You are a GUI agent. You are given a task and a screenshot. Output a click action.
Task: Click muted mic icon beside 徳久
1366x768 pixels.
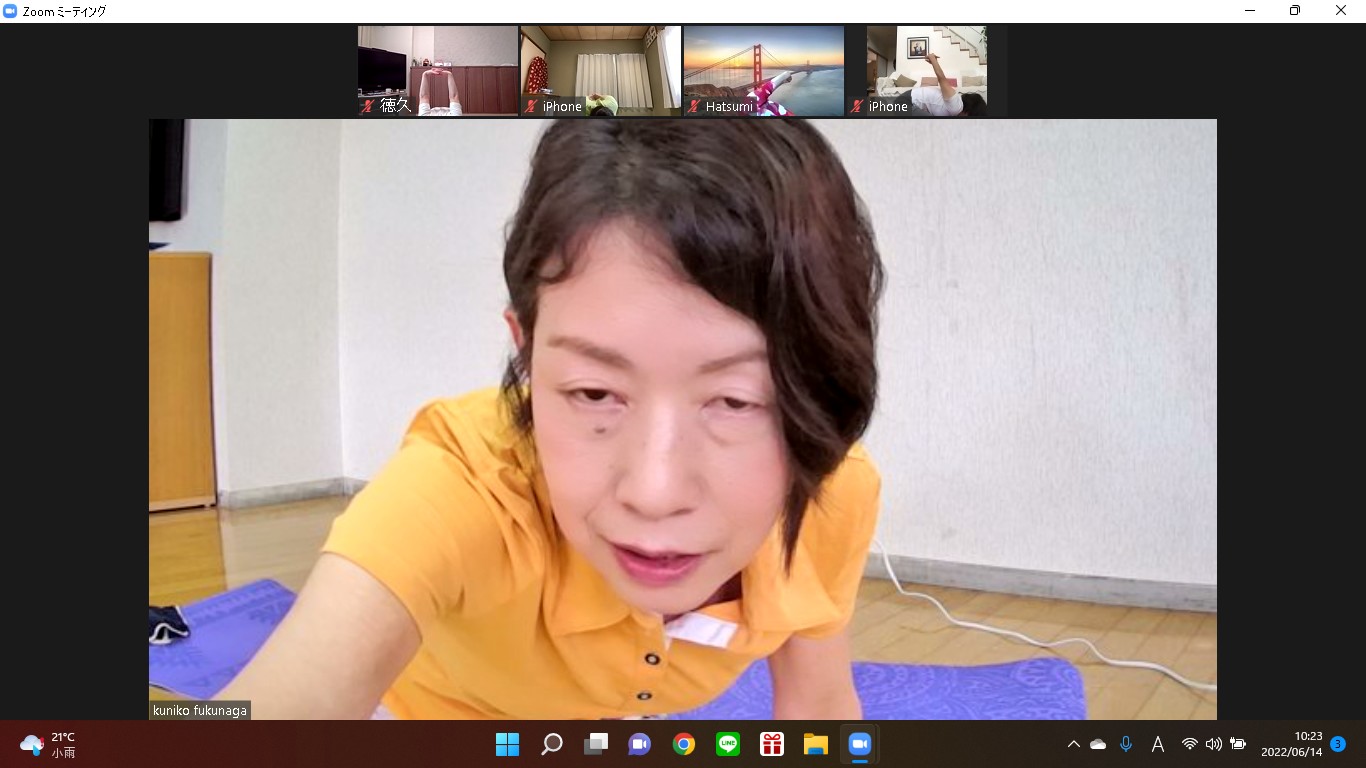click(x=368, y=106)
